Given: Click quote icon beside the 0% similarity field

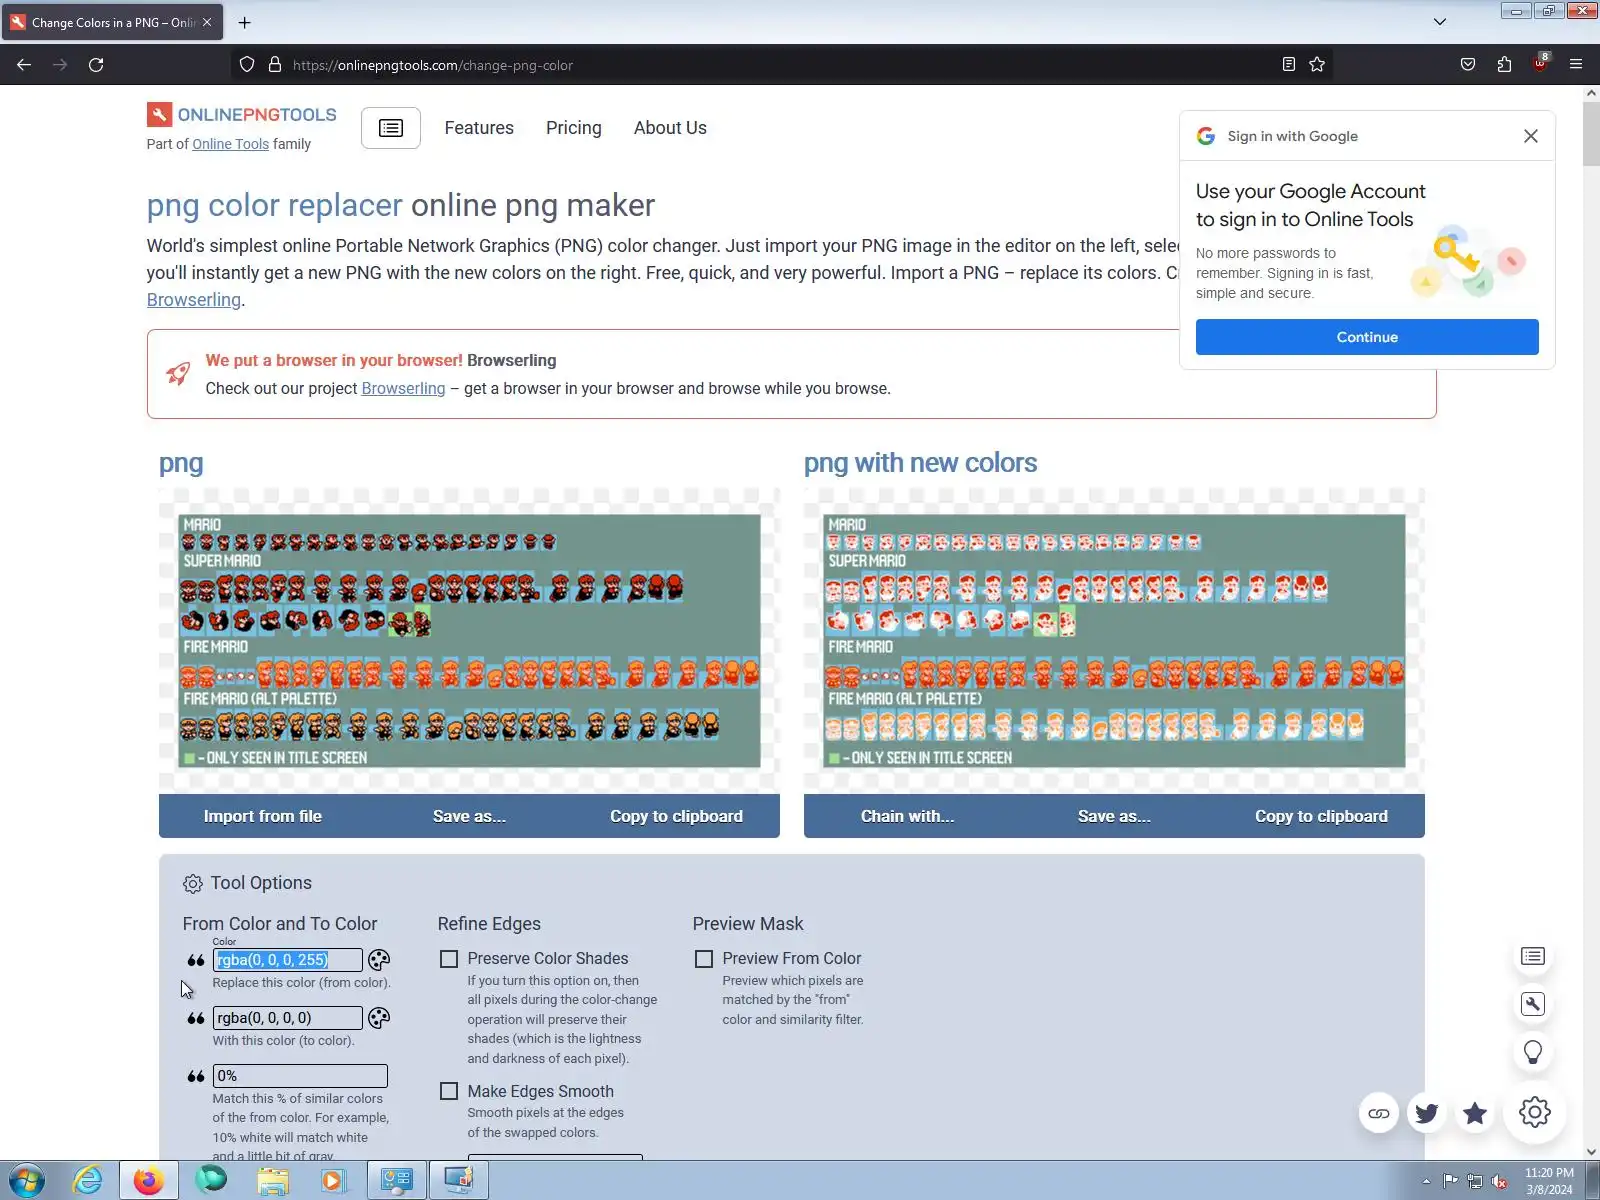Looking at the screenshot, I should 196,1076.
